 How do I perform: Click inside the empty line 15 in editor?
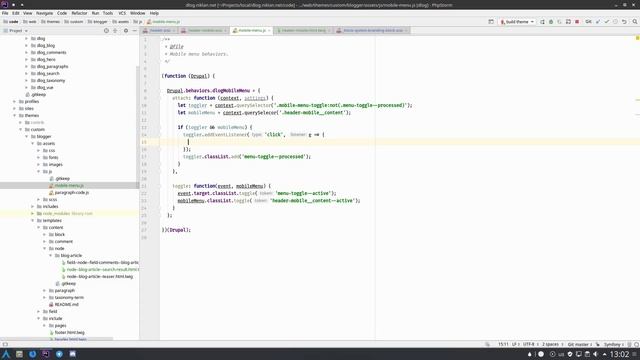coord(400,142)
